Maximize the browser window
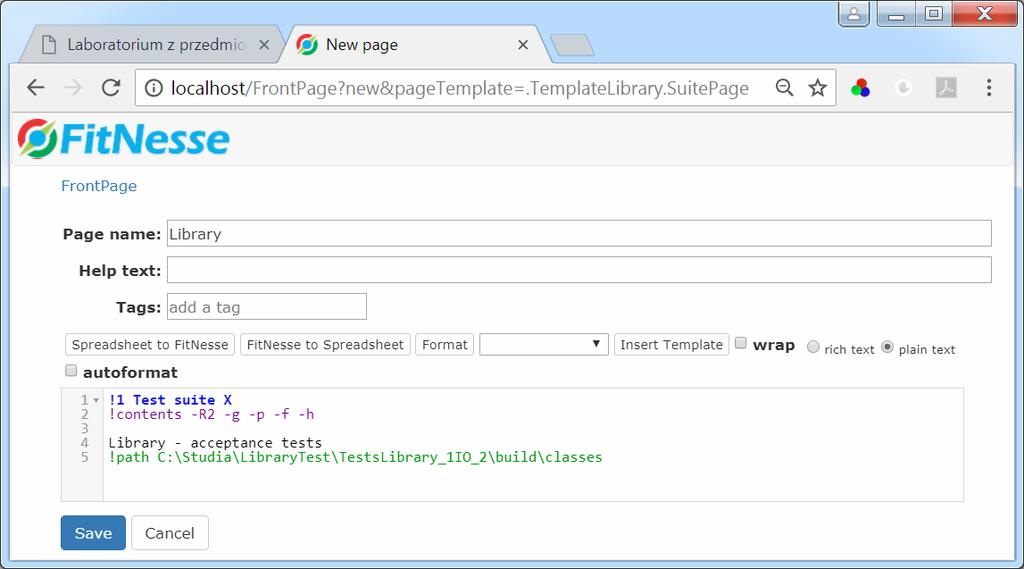 click(933, 14)
